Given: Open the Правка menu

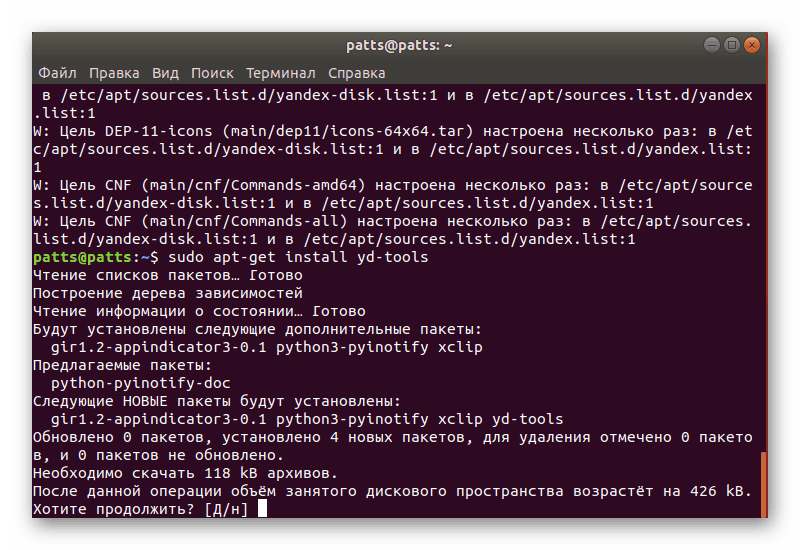Looking at the screenshot, I should (x=114, y=73).
